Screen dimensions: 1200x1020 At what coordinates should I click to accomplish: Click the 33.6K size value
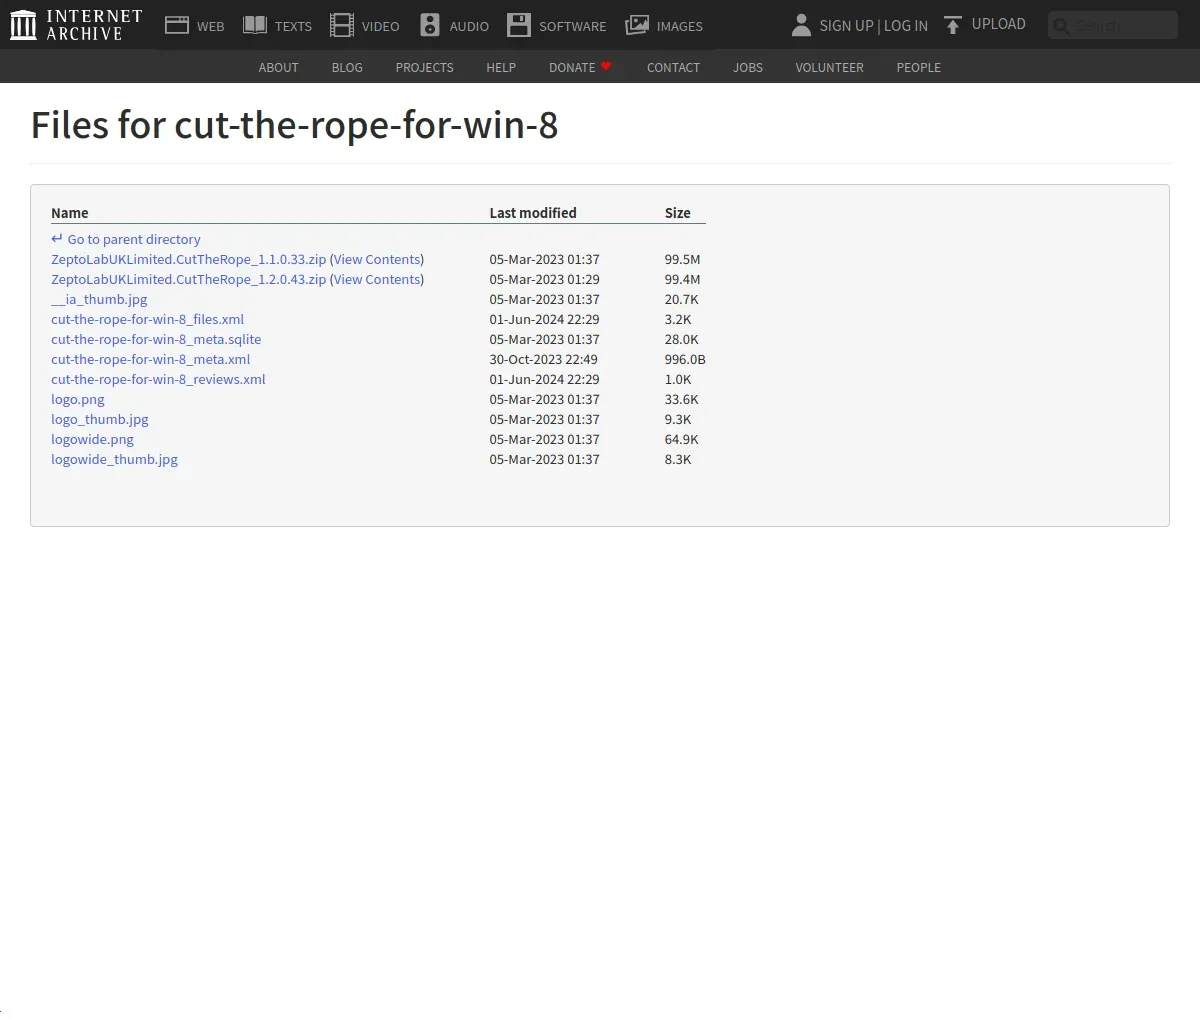[x=681, y=399]
